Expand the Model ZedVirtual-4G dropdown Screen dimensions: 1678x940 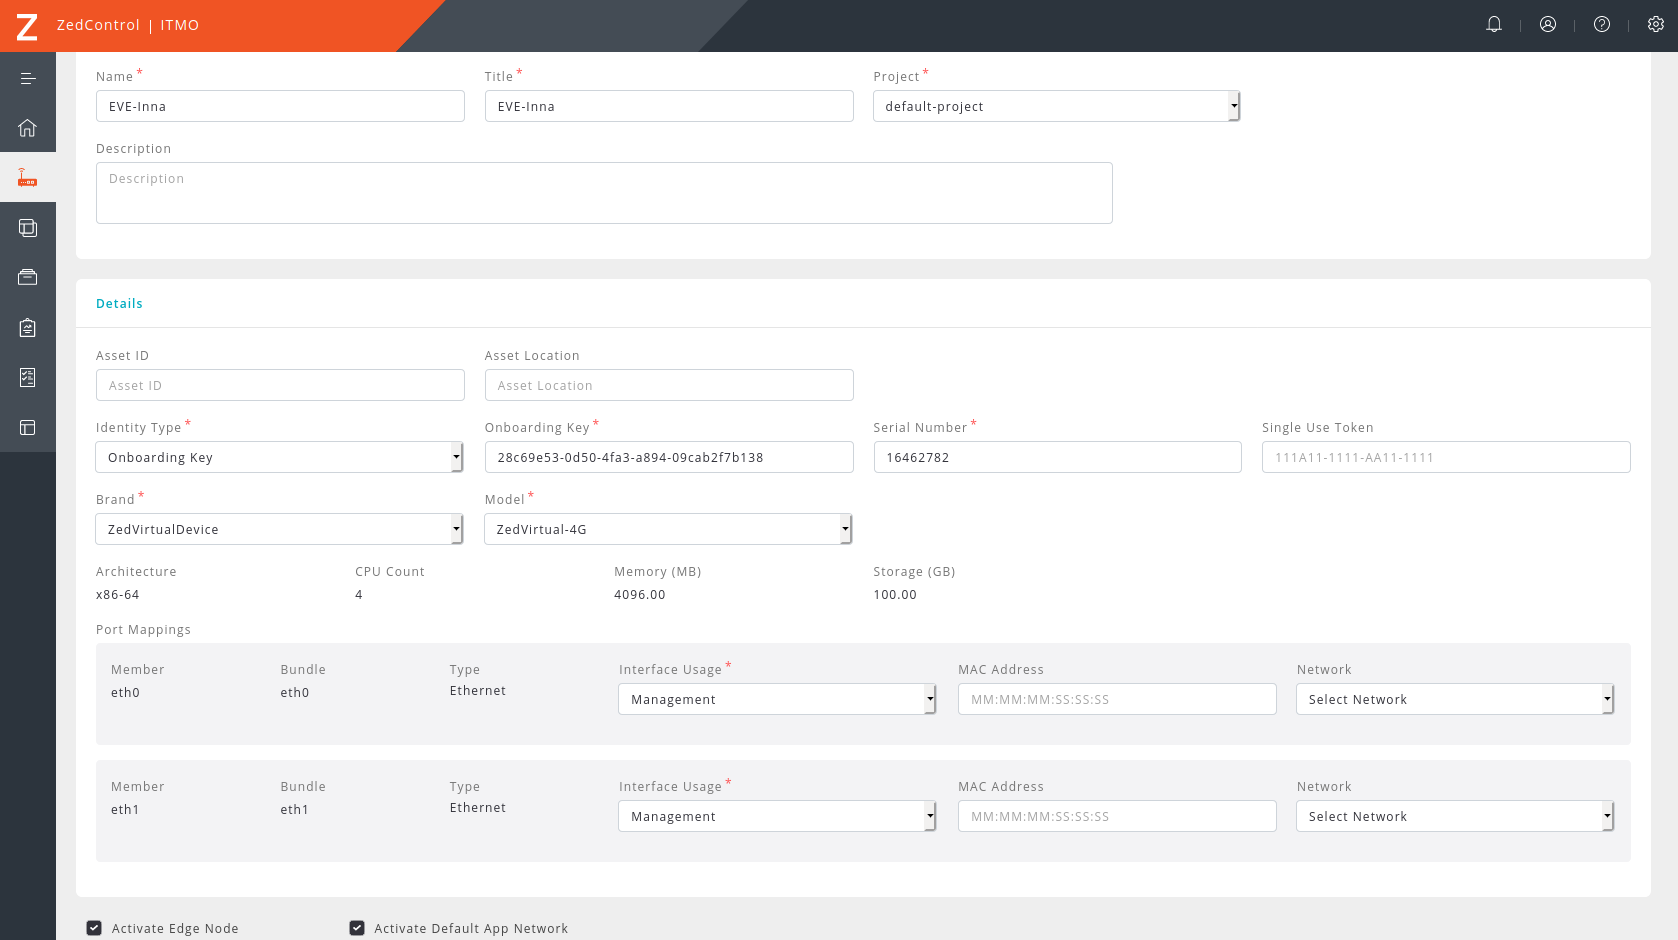pos(668,529)
